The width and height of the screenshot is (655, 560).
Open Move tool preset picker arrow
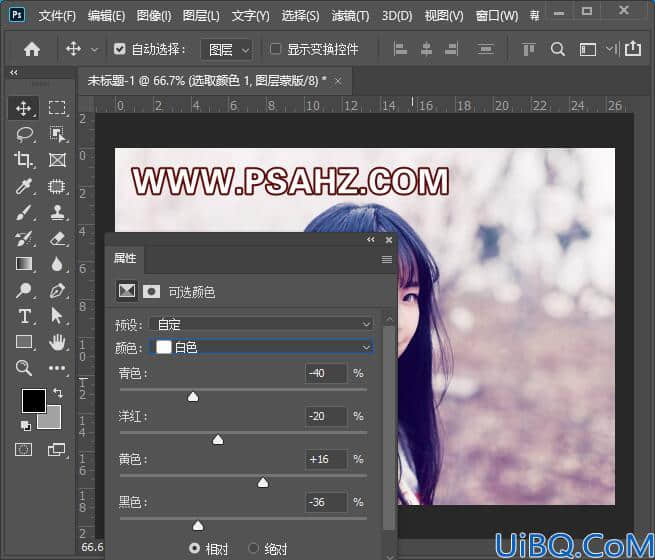(95, 50)
